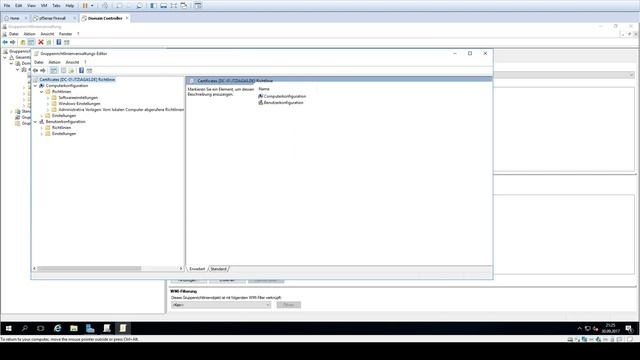Image resolution: width=640 pixels, height=360 pixels.
Task: Switch to the Standard tab
Action: (218, 269)
